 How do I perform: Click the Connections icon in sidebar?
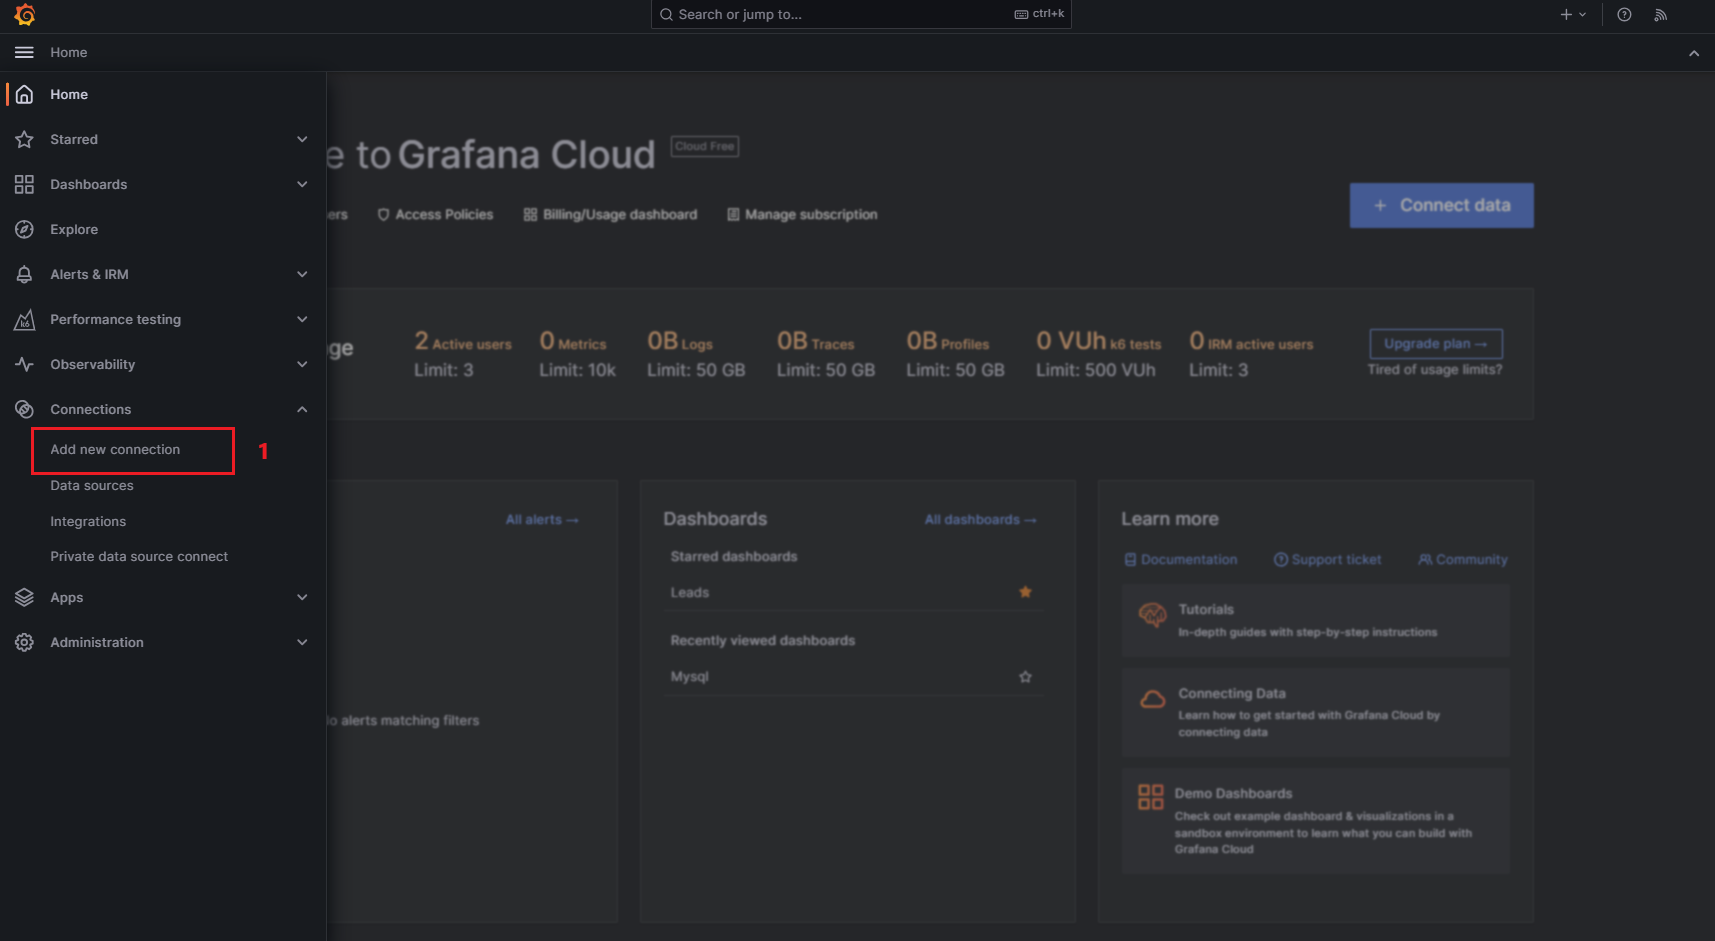coord(25,409)
